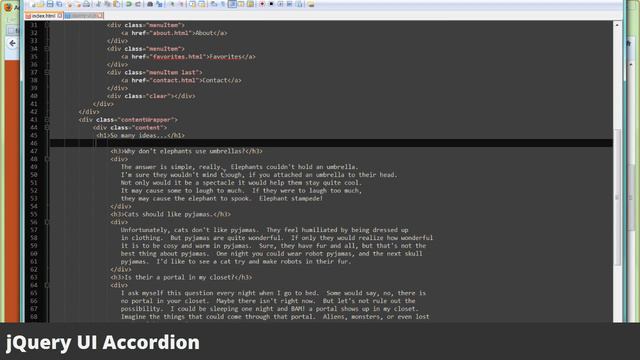Collapse the content div at line 44

point(47,128)
